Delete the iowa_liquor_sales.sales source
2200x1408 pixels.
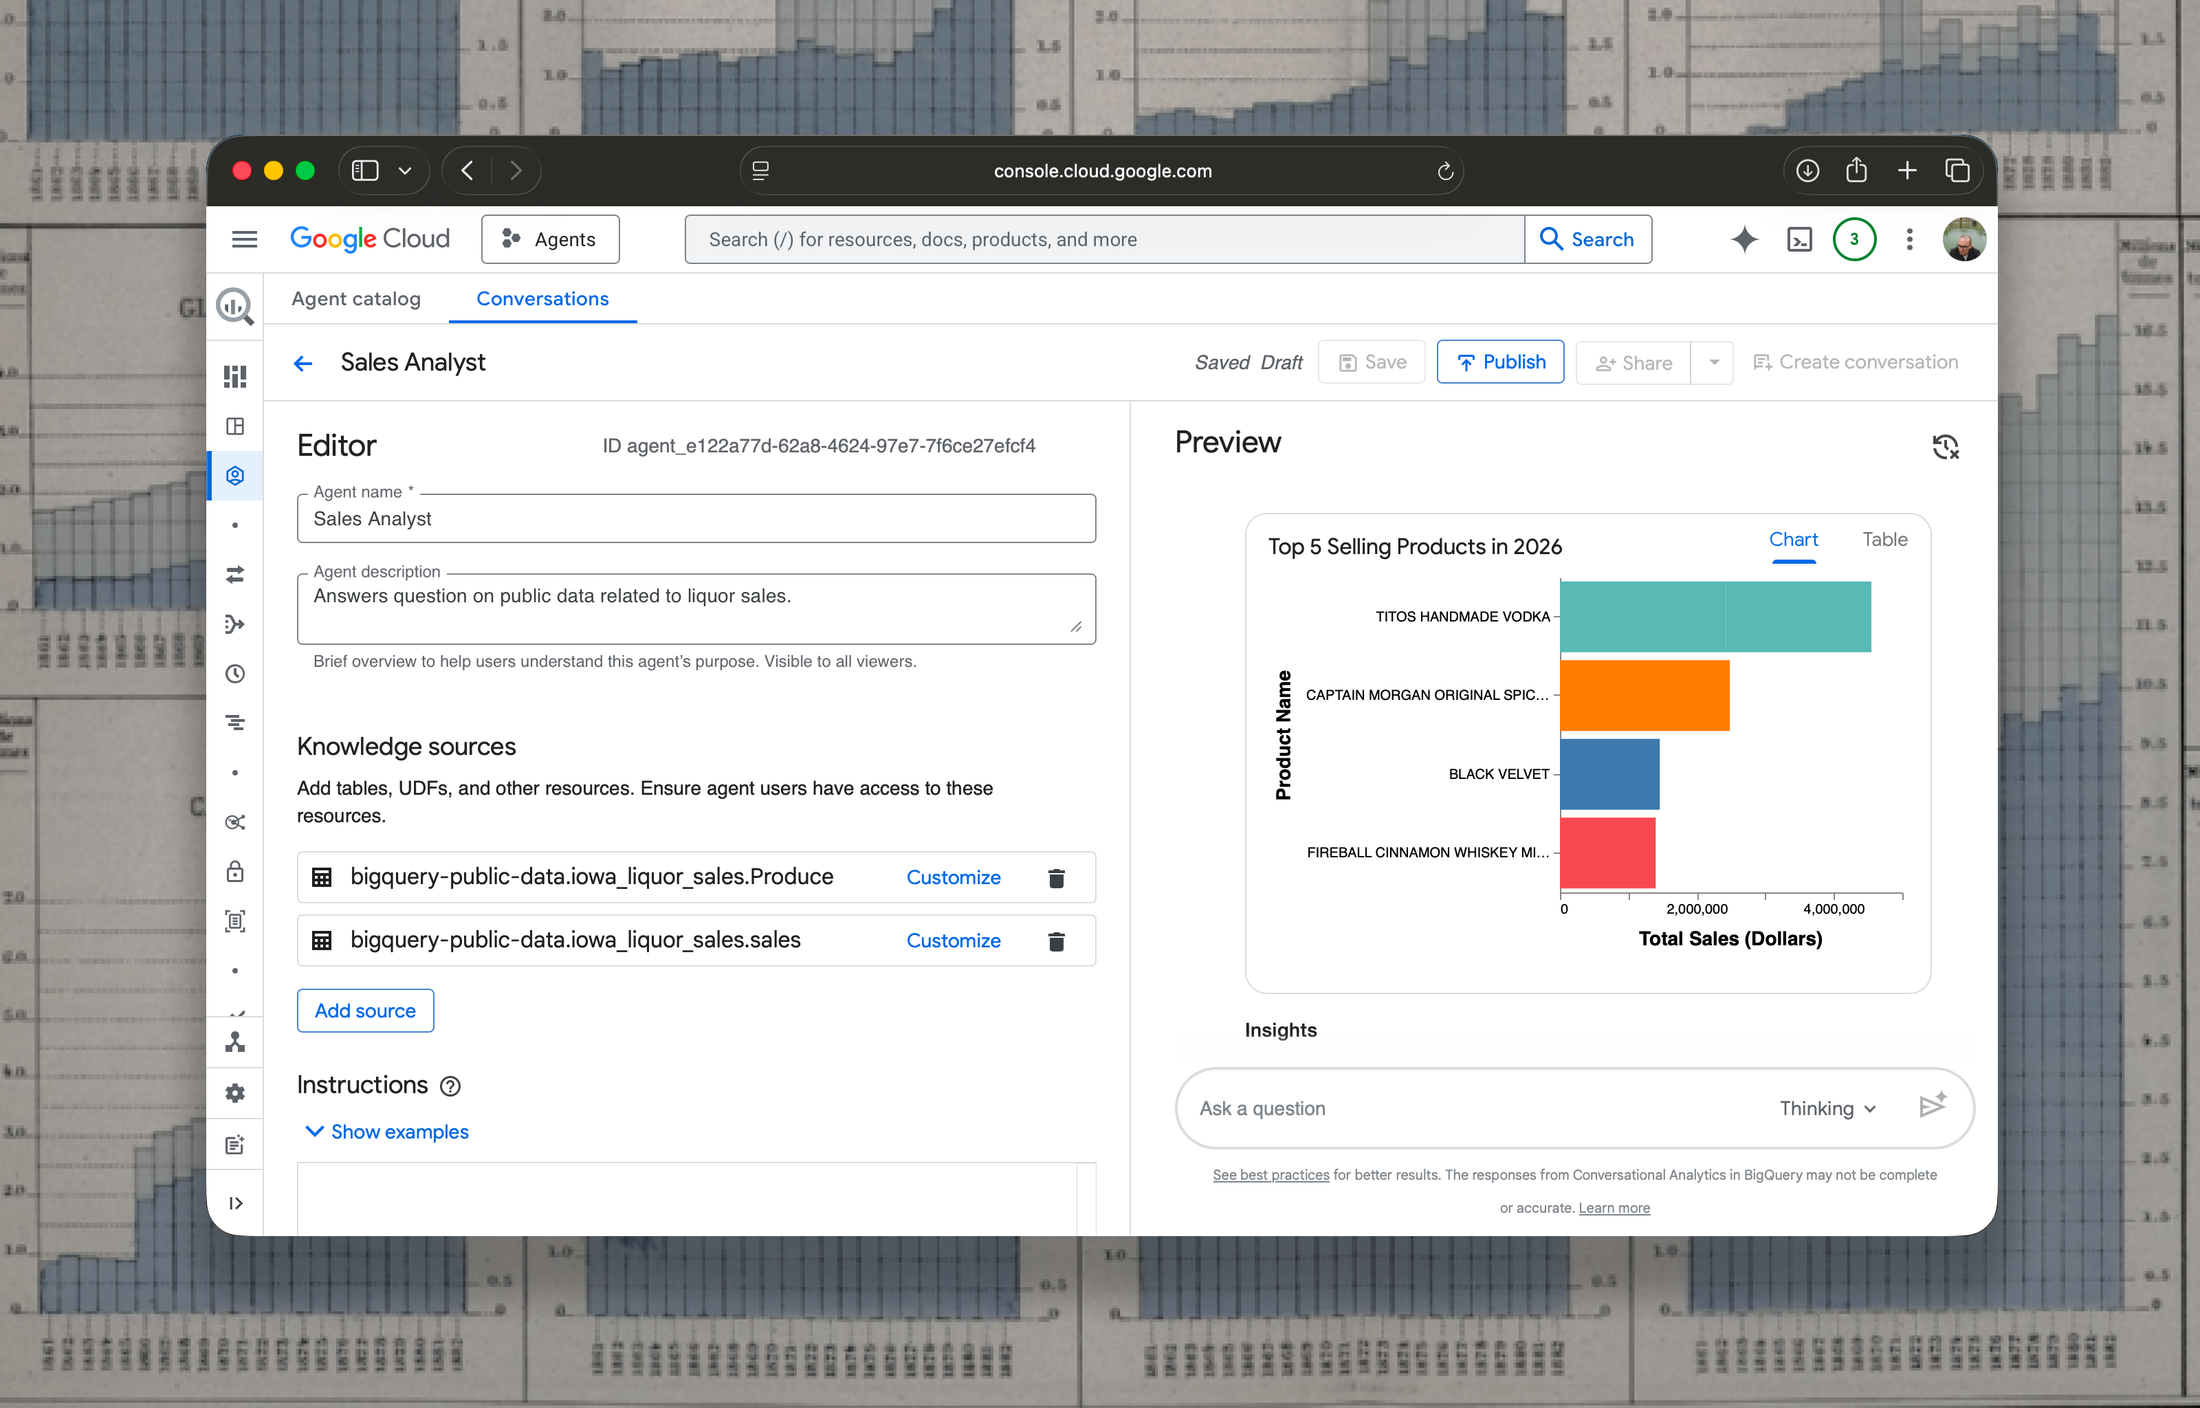pos(1056,941)
